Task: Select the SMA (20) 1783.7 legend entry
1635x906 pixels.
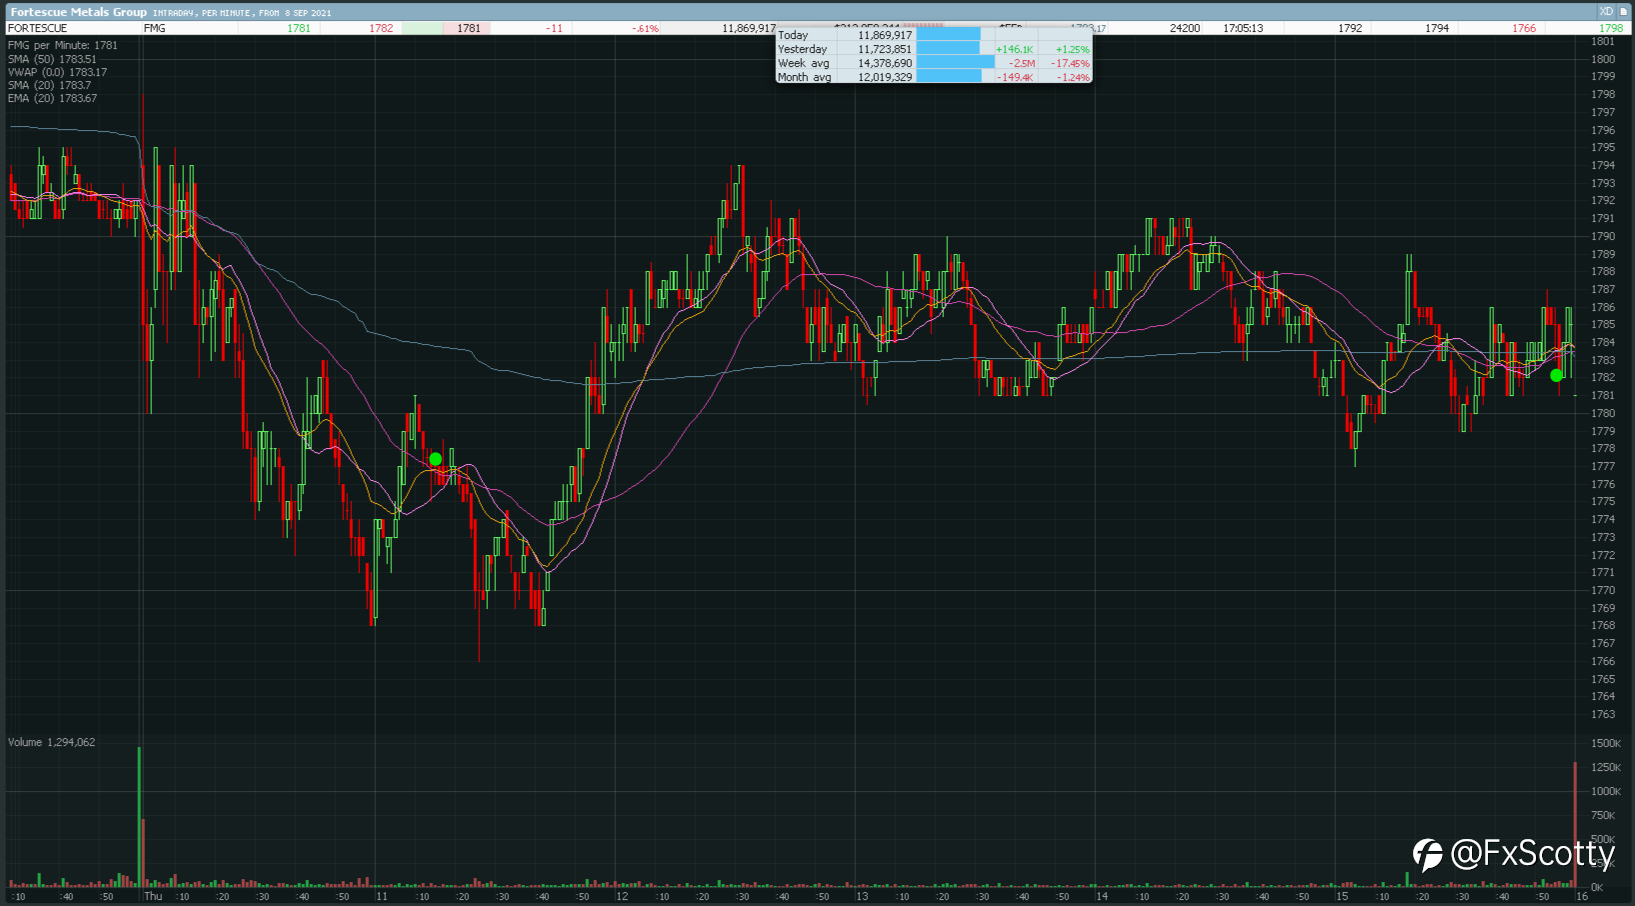Action: [49, 85]
